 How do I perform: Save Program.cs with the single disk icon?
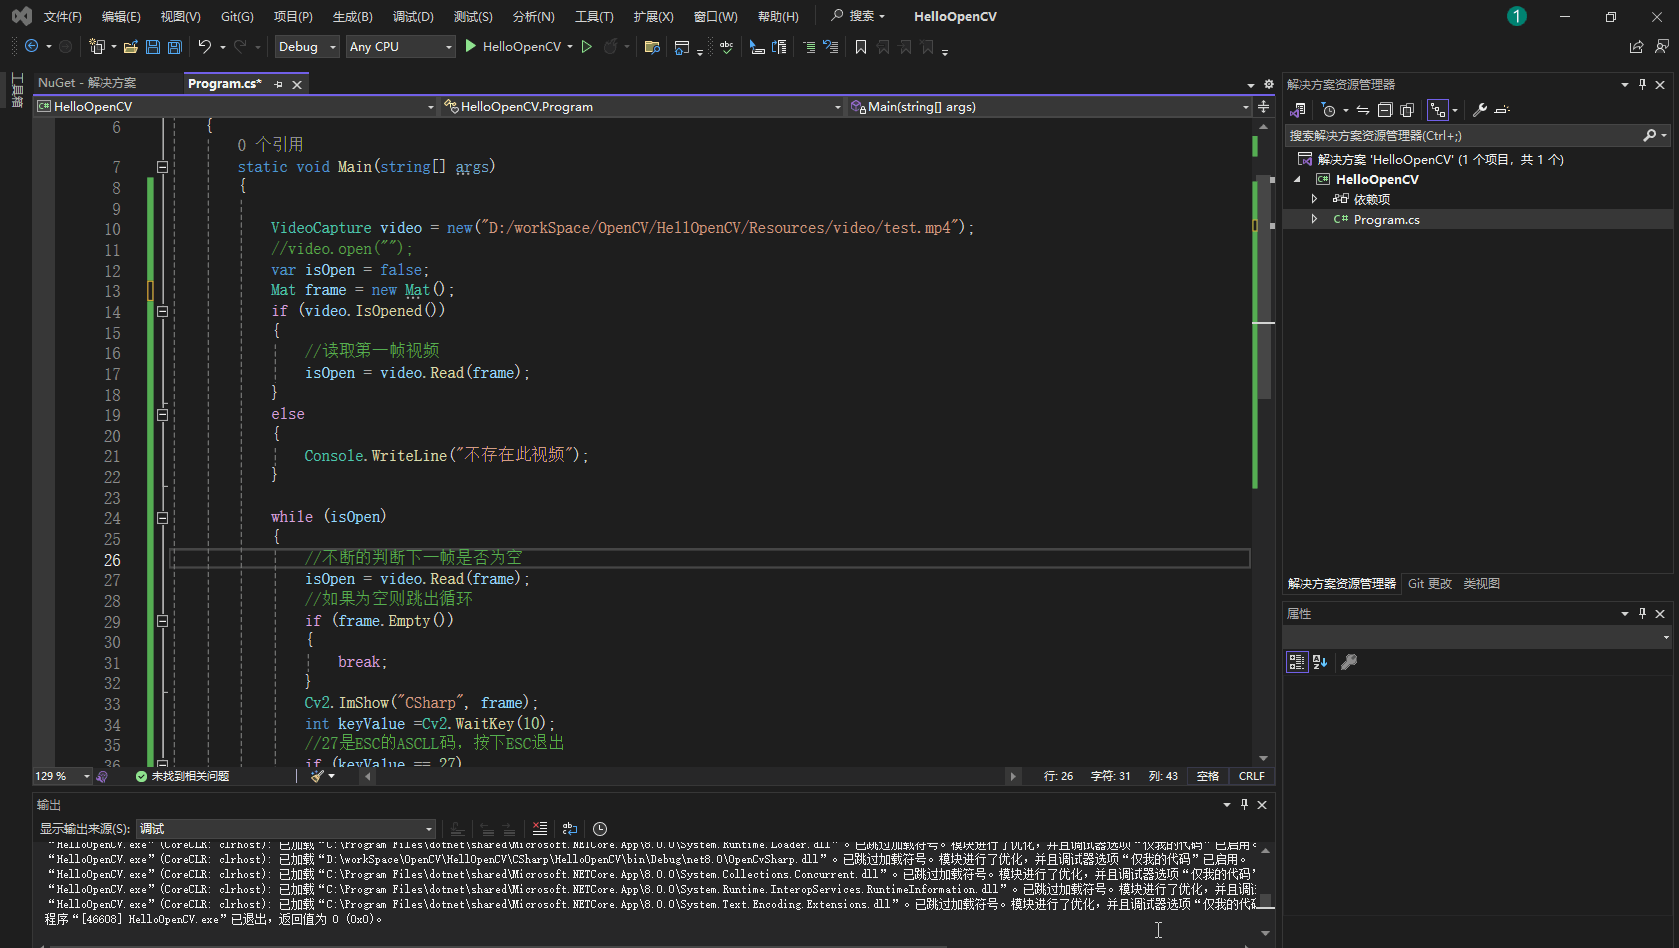tap(153, 46)
